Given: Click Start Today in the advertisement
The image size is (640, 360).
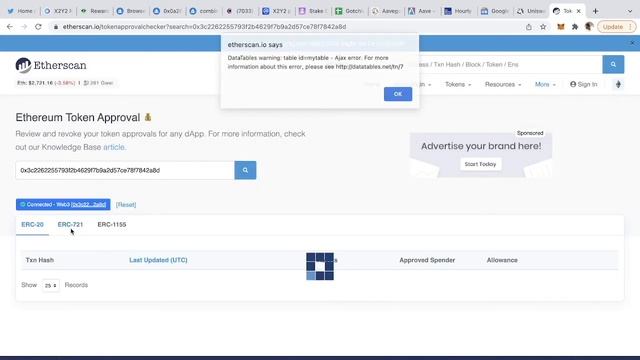Looking at the screenshot, I should (x=480, y=164).
